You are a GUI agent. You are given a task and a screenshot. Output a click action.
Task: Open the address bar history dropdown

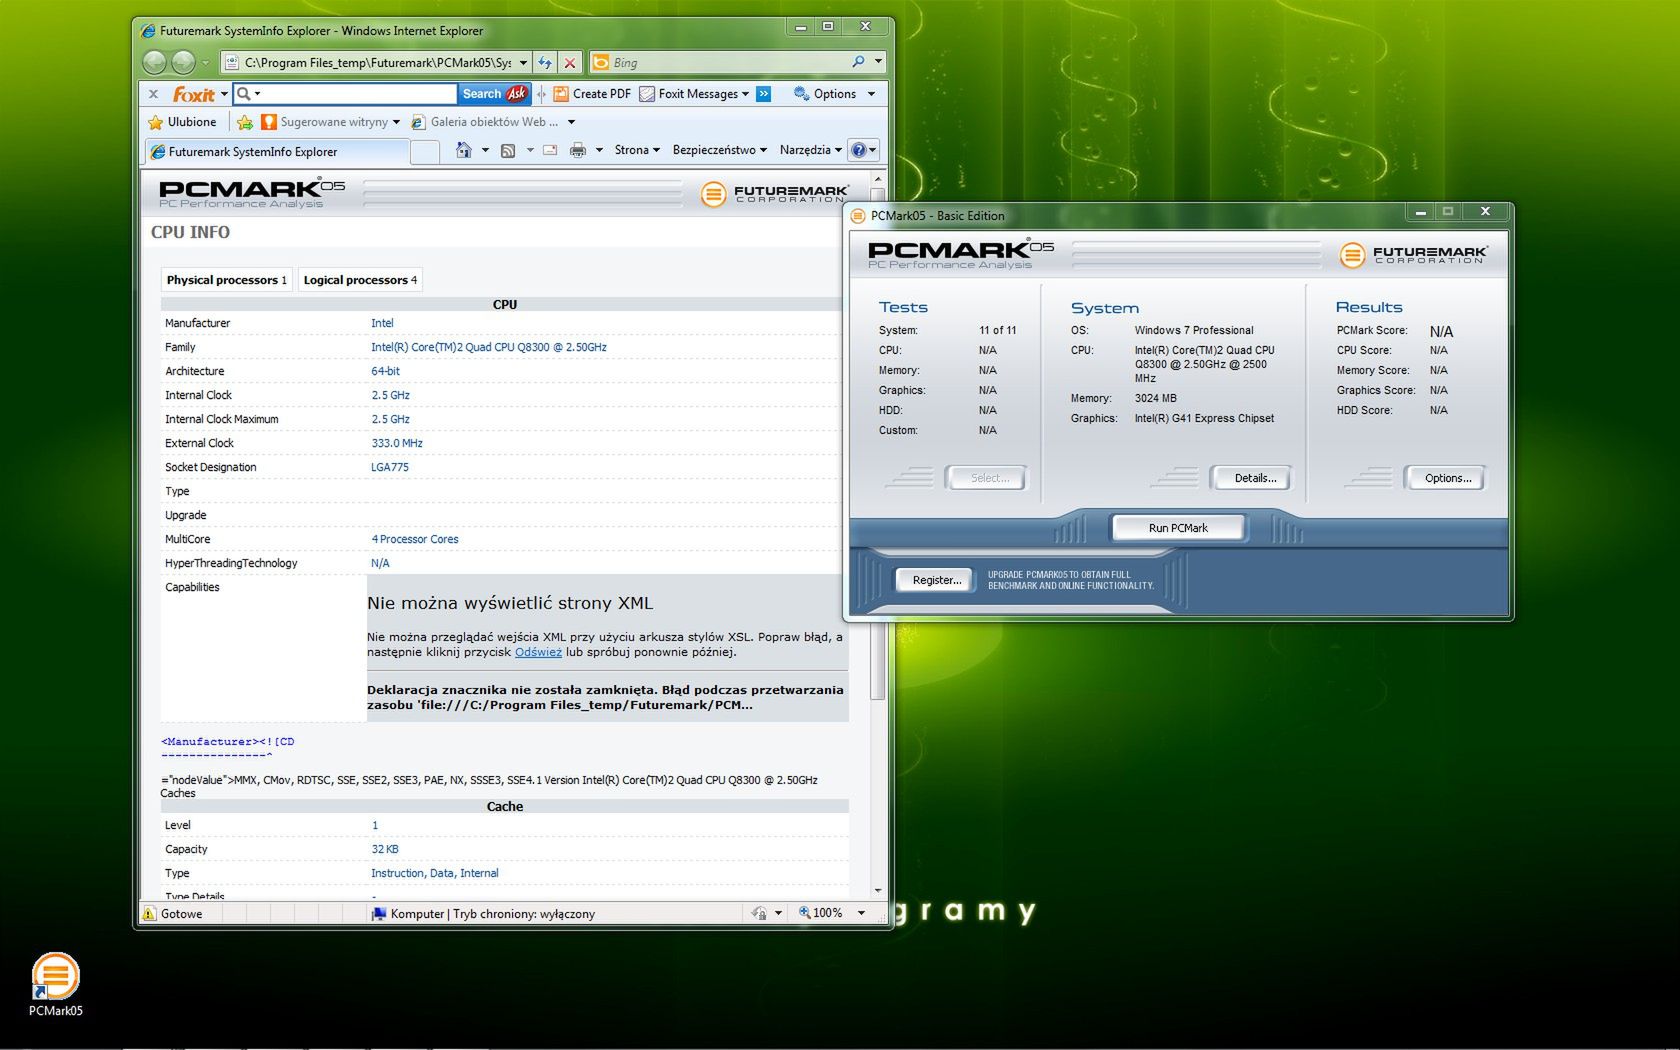[523, 63]
